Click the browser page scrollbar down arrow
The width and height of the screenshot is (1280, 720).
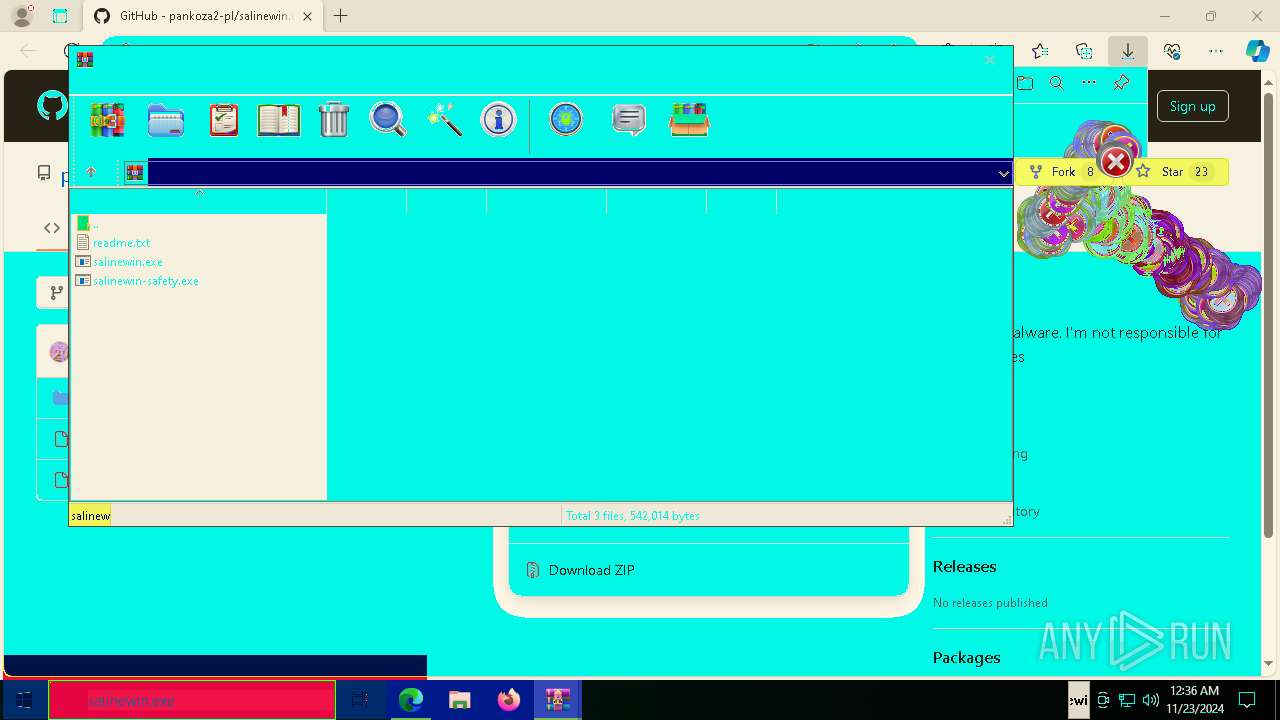(1269, 663)
